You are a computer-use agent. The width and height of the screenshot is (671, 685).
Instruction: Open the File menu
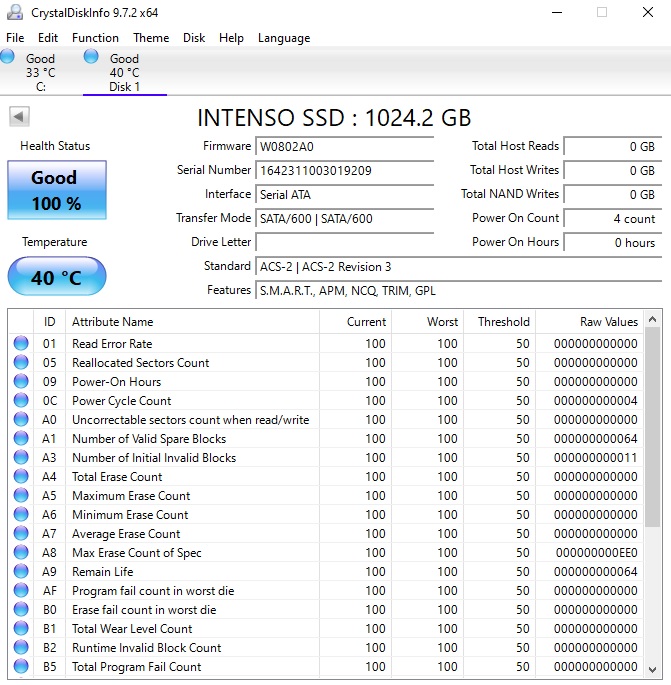(15, 38)
